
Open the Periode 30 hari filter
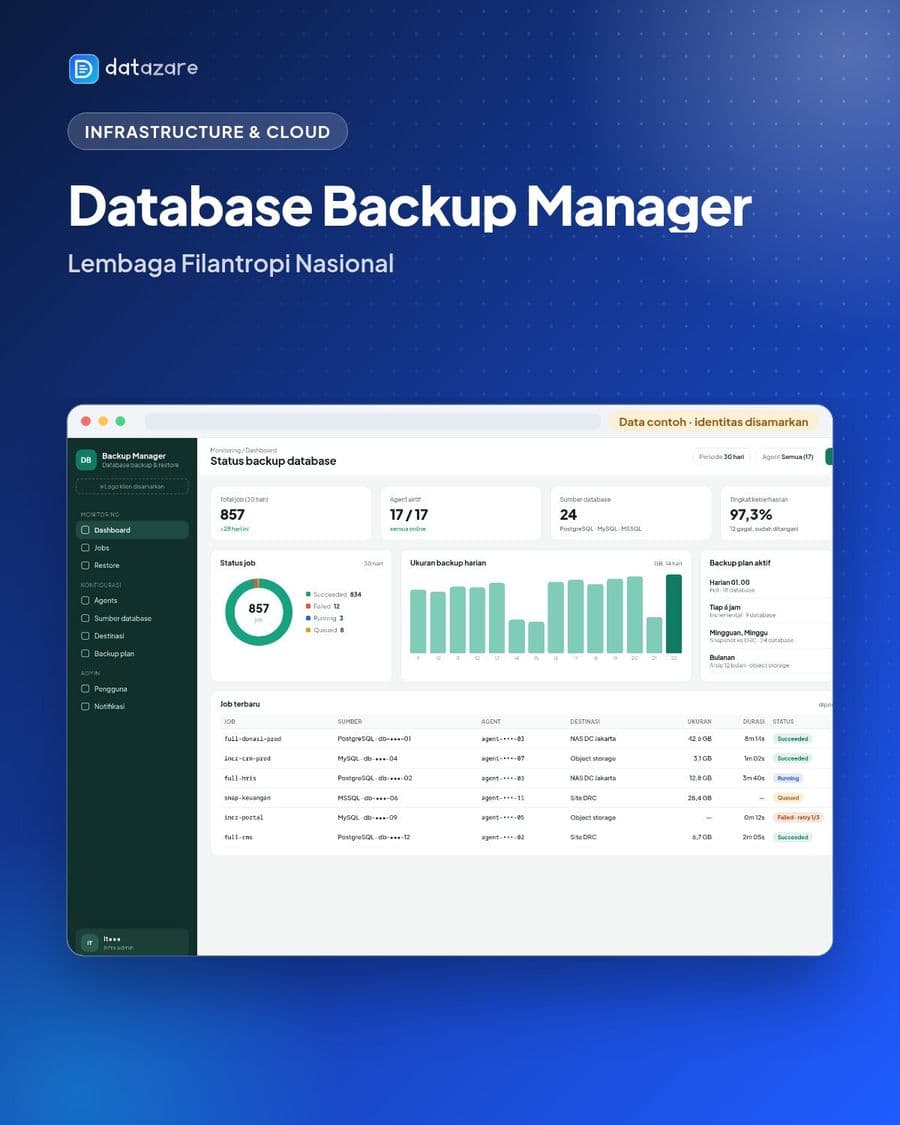722,456
